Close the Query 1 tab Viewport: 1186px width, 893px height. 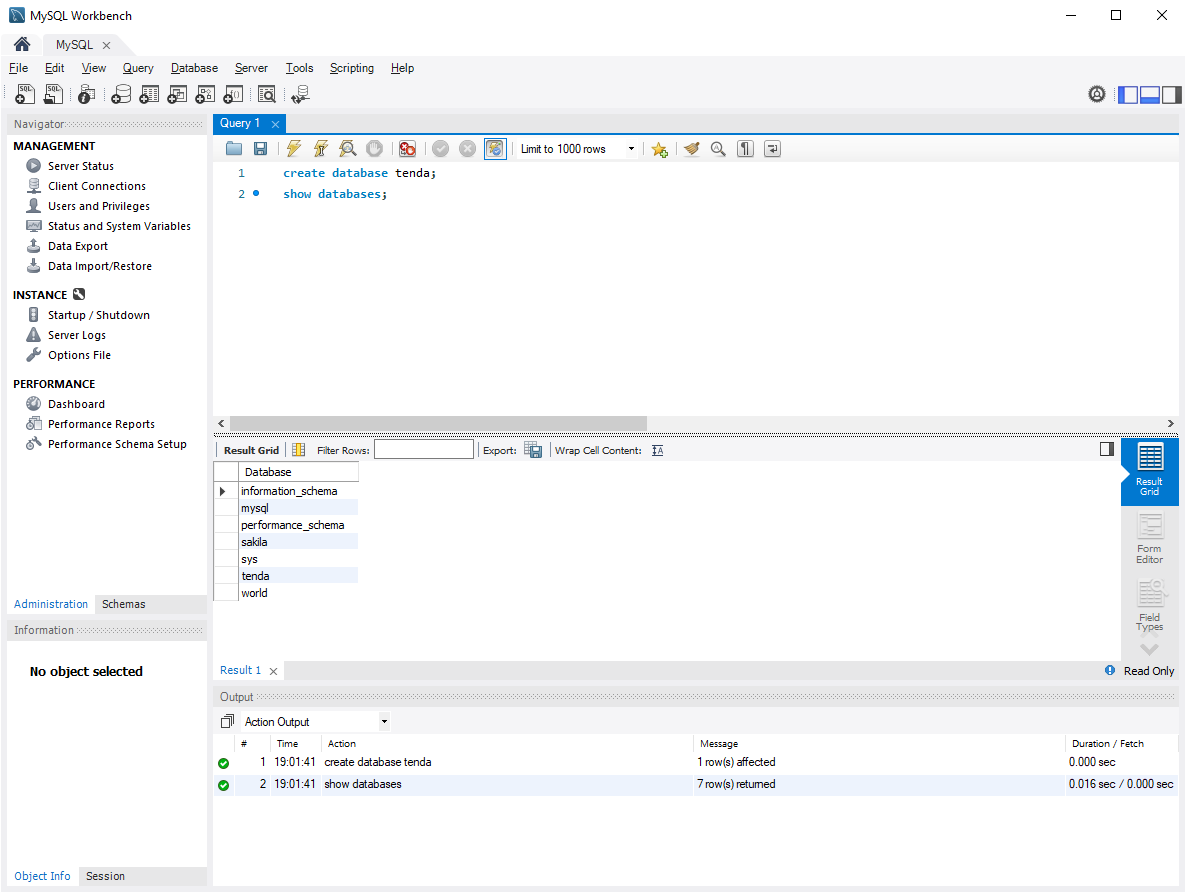275,124
